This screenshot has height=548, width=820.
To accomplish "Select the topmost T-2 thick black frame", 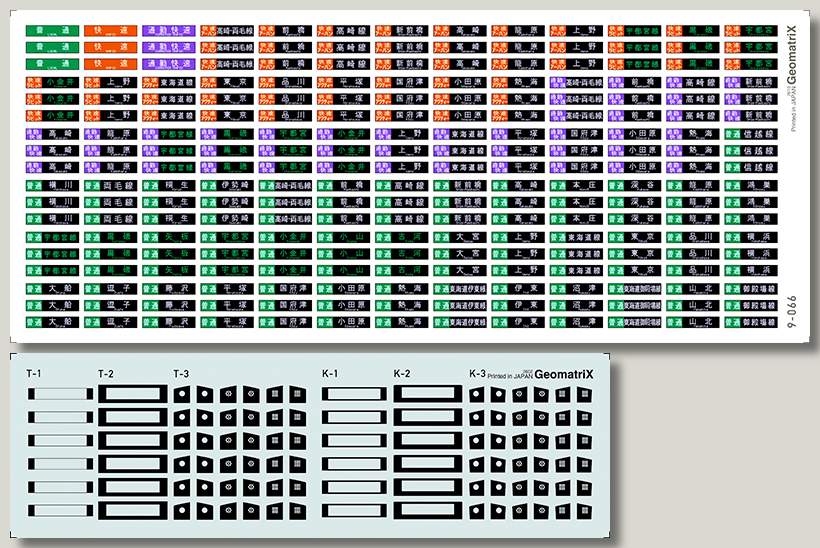I will (133, 394).
